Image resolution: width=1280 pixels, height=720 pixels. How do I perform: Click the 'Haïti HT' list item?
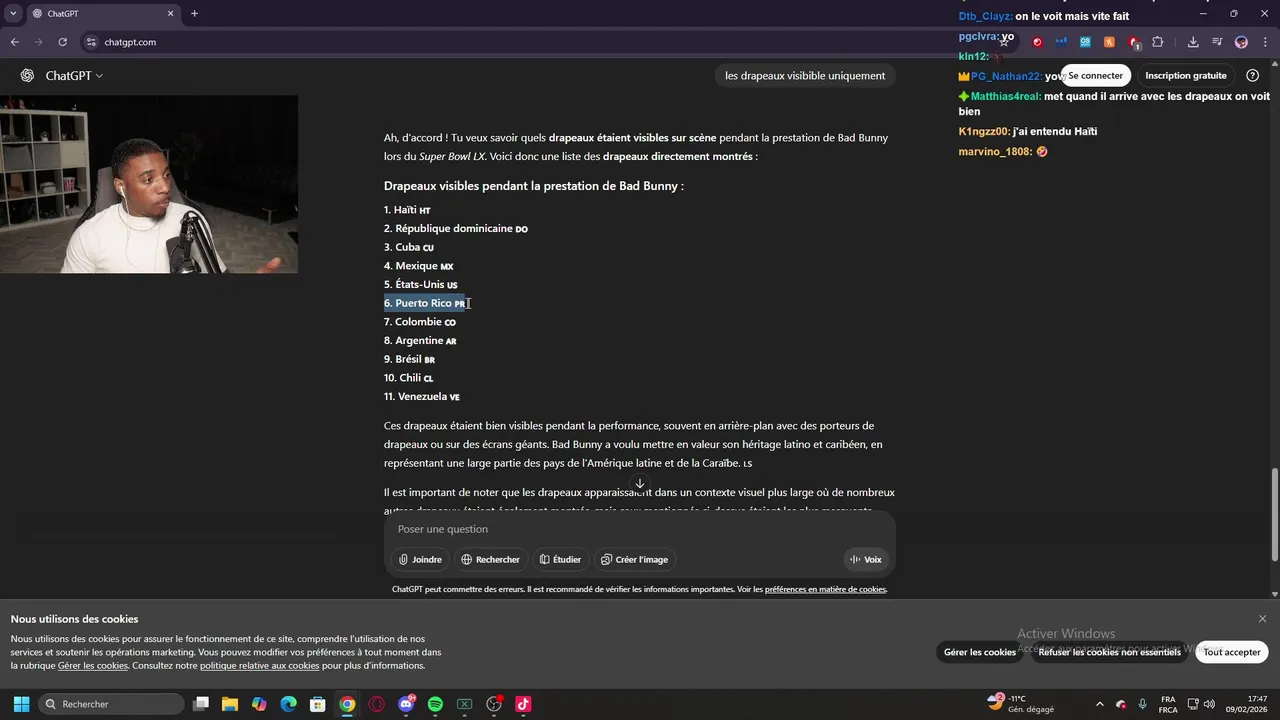click(407, 210)
